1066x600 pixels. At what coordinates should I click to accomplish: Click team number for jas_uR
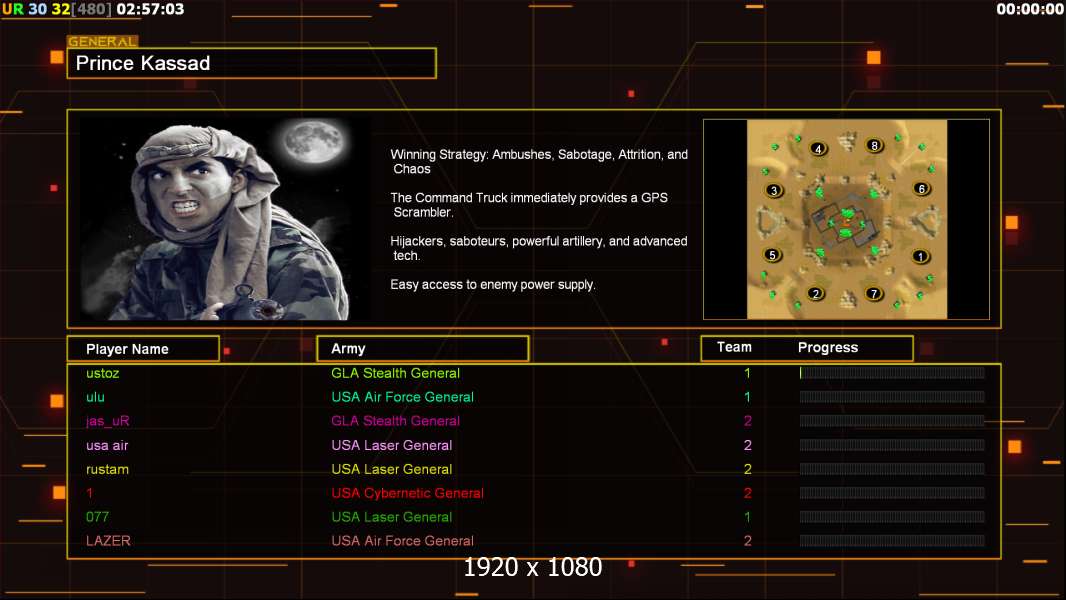[748, 421]
